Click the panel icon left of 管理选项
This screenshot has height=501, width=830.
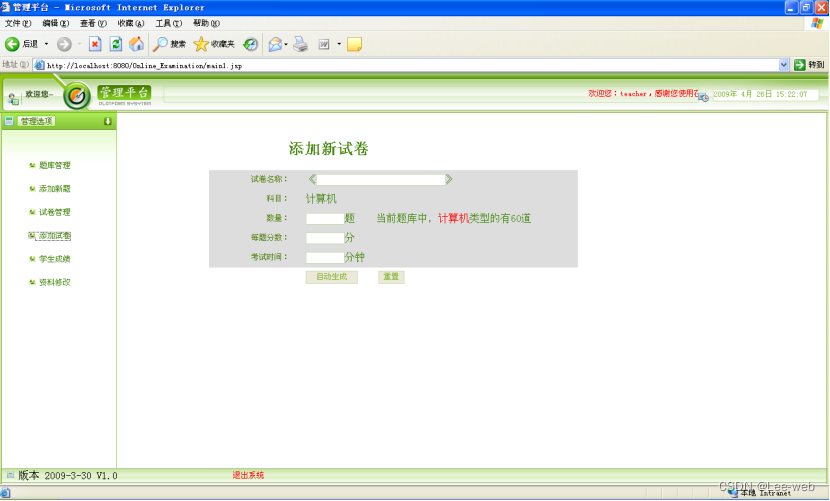[9, 121]
